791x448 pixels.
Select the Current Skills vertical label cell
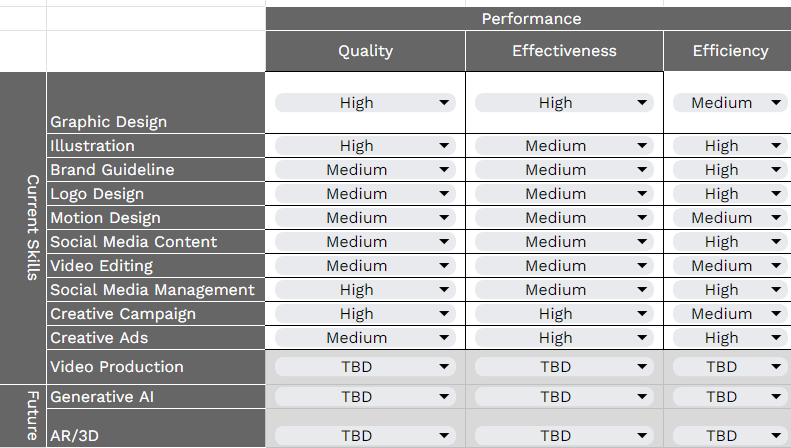[x=31, y=228]
